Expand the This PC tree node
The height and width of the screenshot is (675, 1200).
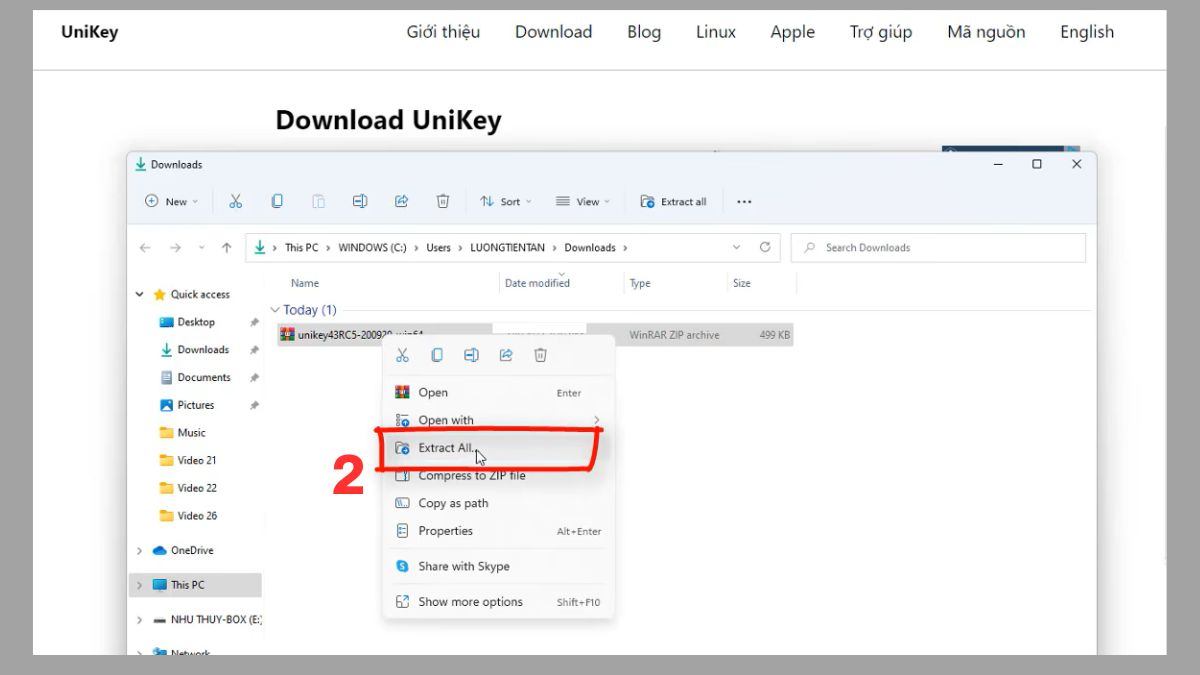(139, 585)
